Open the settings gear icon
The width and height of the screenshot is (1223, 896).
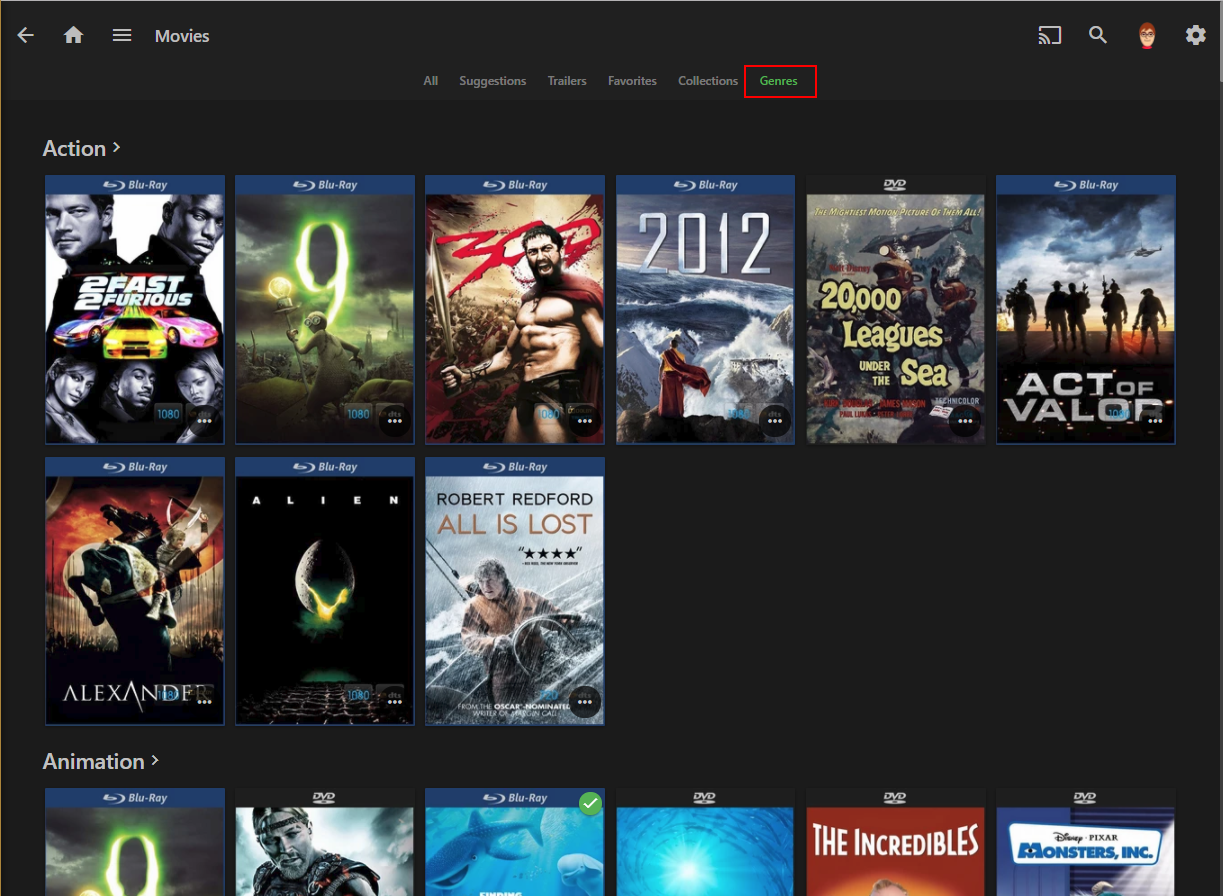1195,34
